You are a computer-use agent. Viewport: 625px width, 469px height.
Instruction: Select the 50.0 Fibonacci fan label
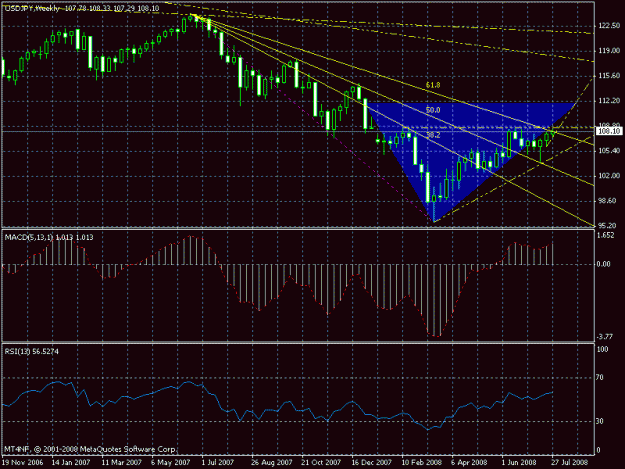(x=433, y=110)
